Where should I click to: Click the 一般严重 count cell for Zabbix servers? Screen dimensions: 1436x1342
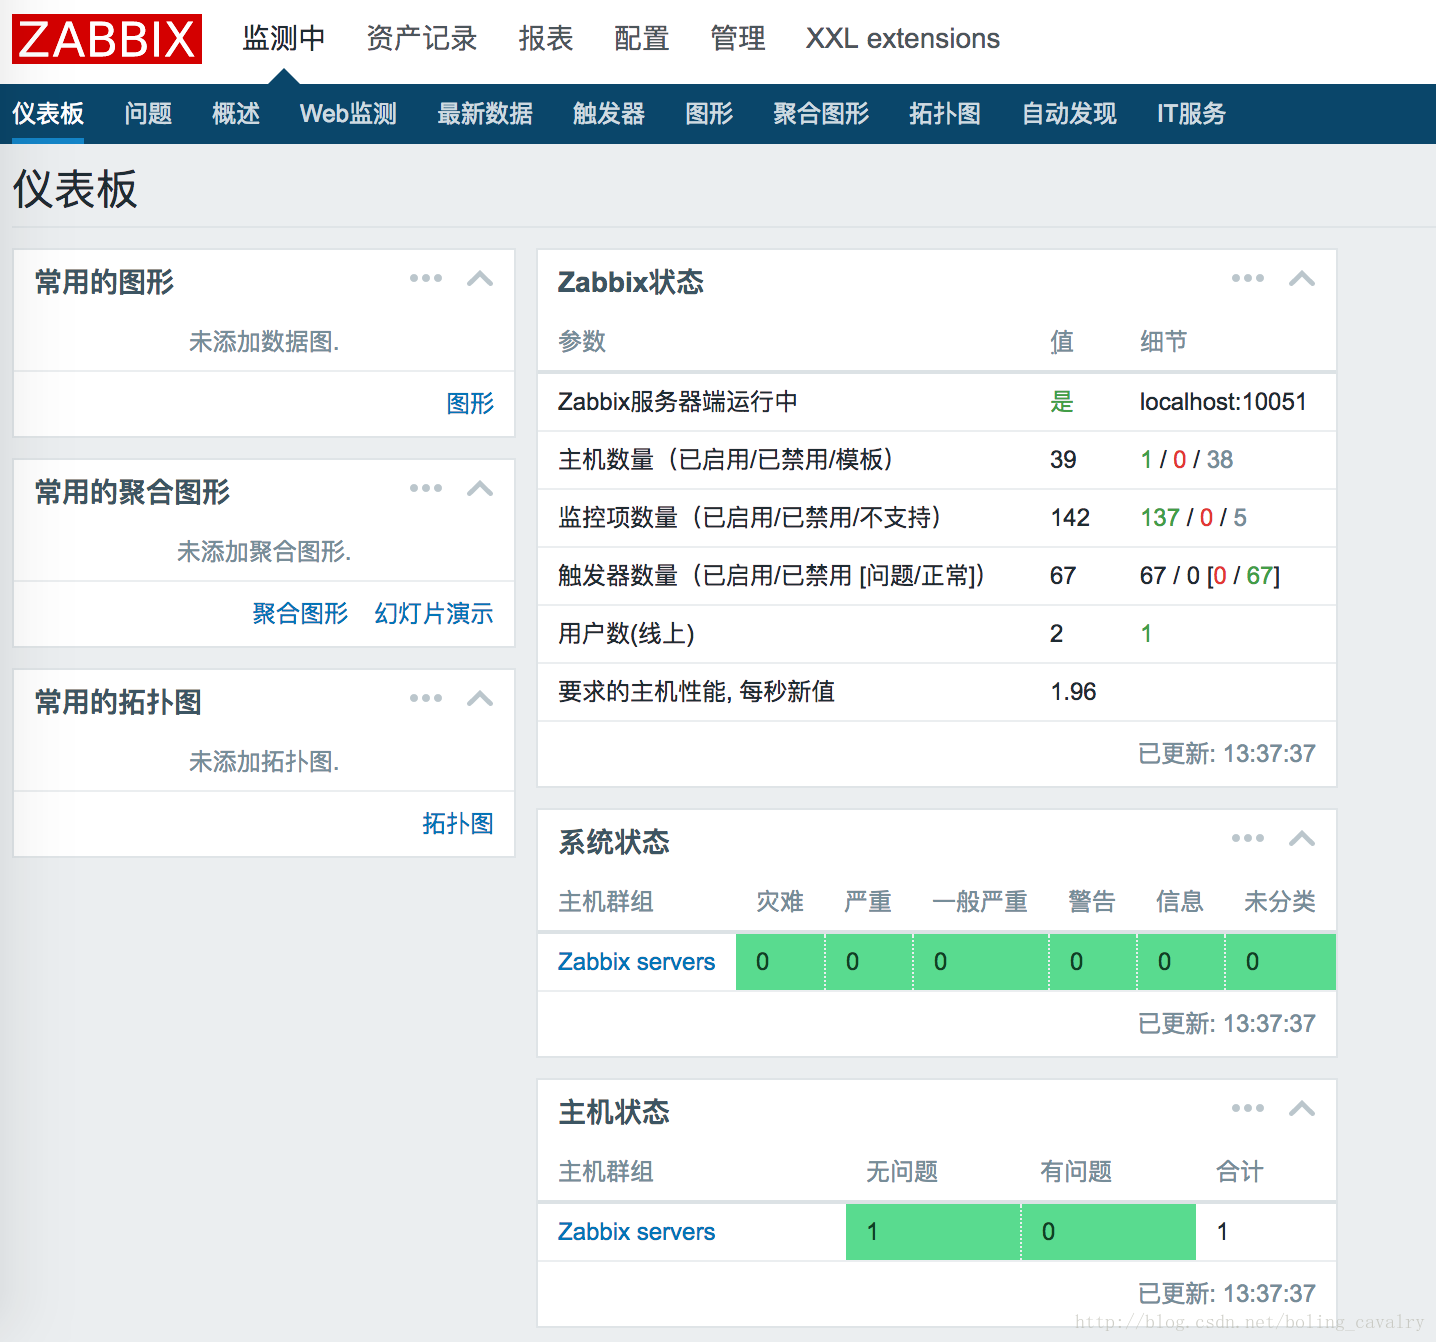980,962
